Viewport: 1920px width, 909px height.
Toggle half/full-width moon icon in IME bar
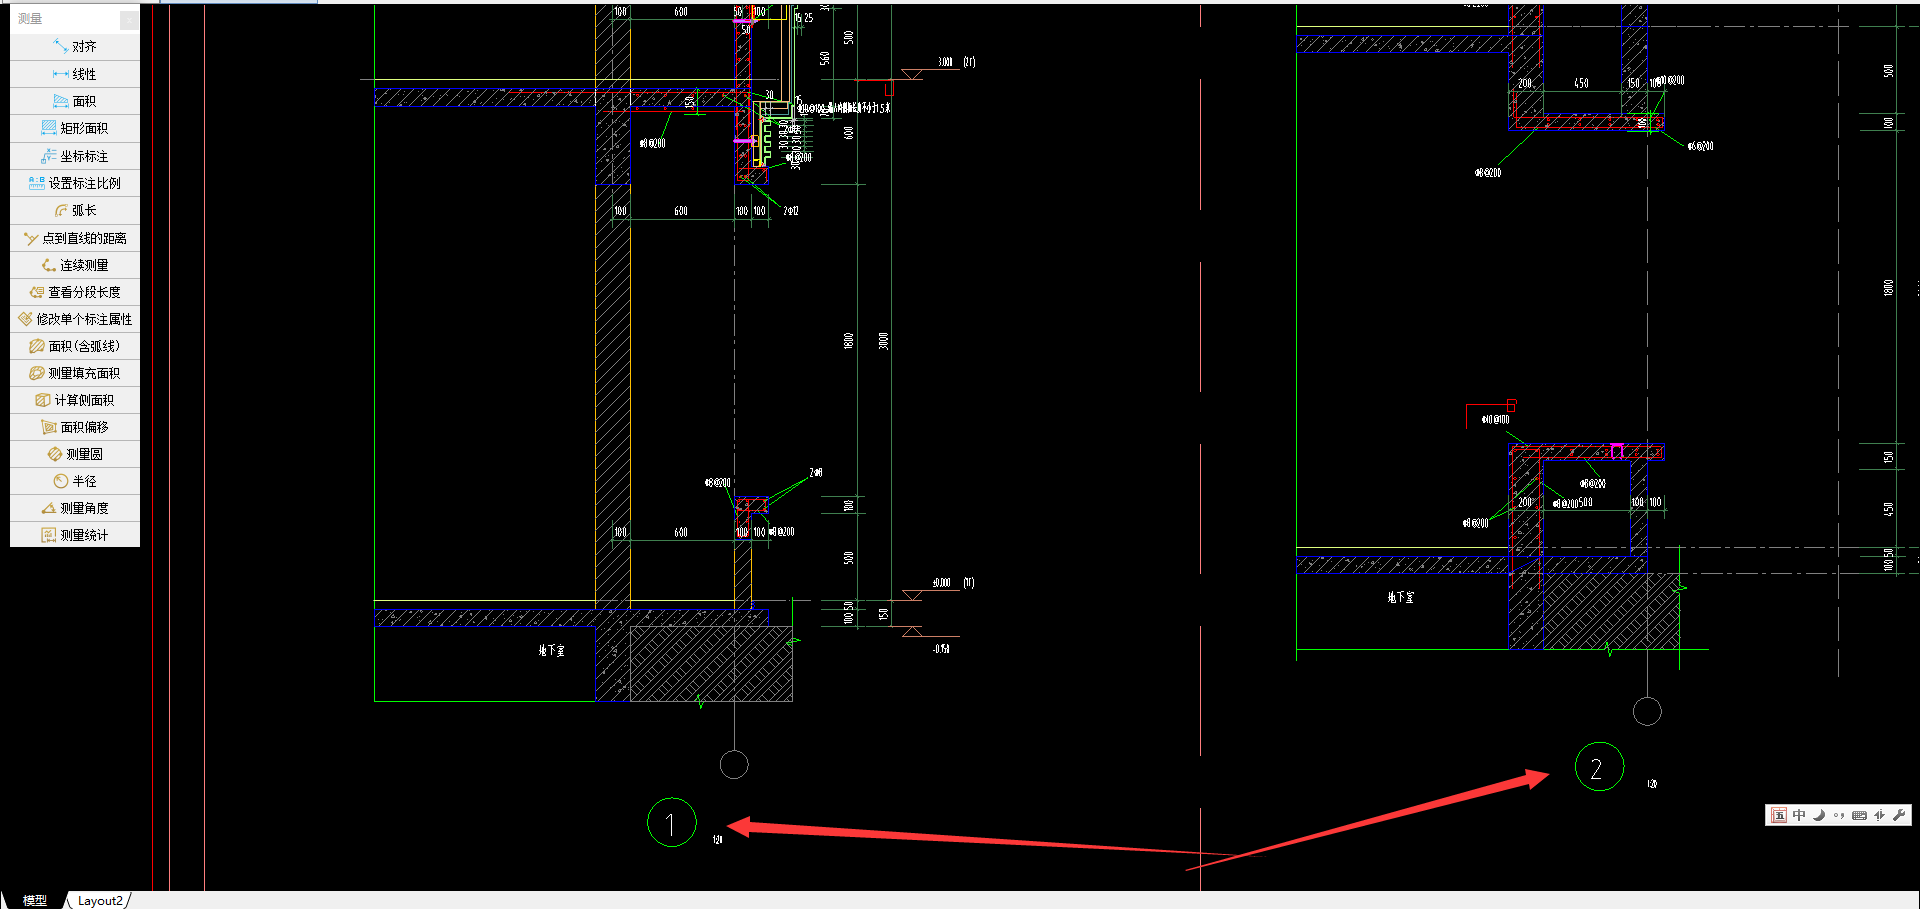(x=1819, y=815)
